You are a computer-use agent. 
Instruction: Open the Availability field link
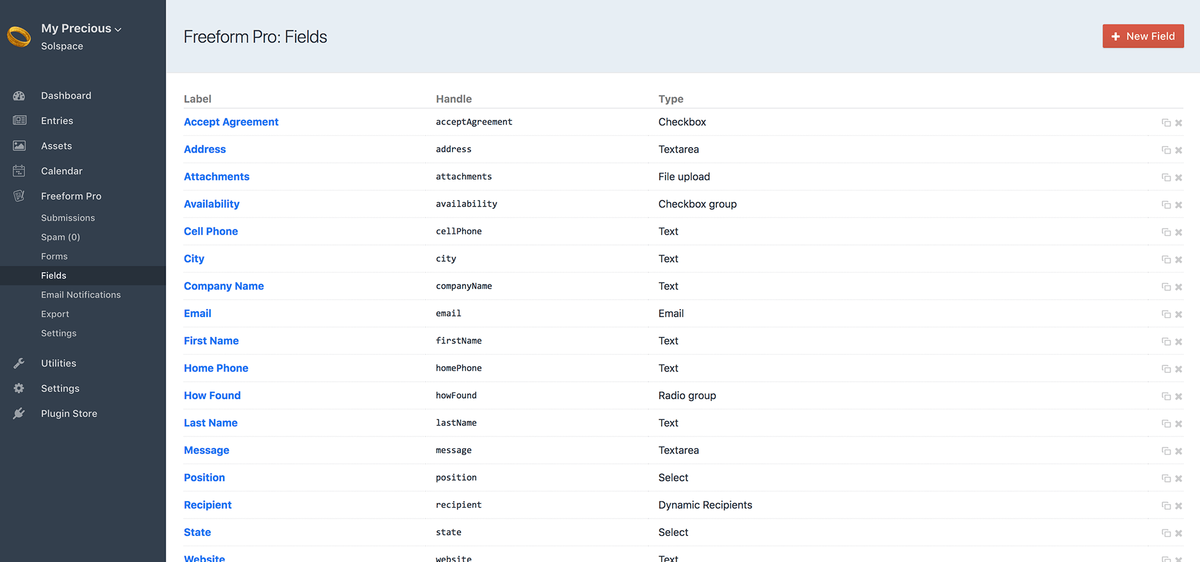[x=212, y=204]
